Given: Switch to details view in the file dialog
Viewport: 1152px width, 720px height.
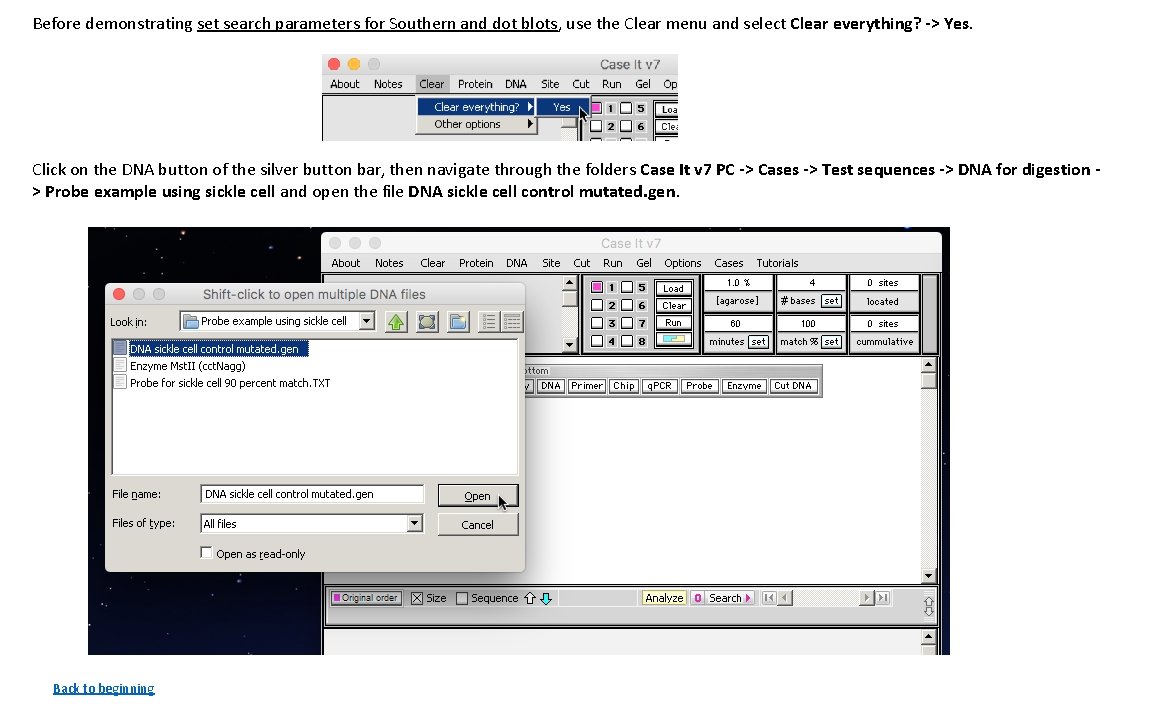Looking at the screenshot, I should pos(512,322).
